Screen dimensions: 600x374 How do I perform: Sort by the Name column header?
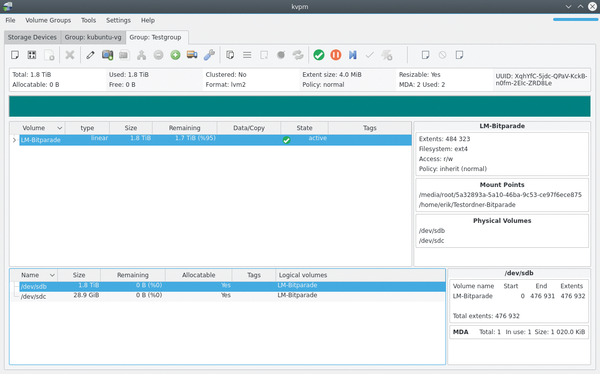tap(33, 275)
